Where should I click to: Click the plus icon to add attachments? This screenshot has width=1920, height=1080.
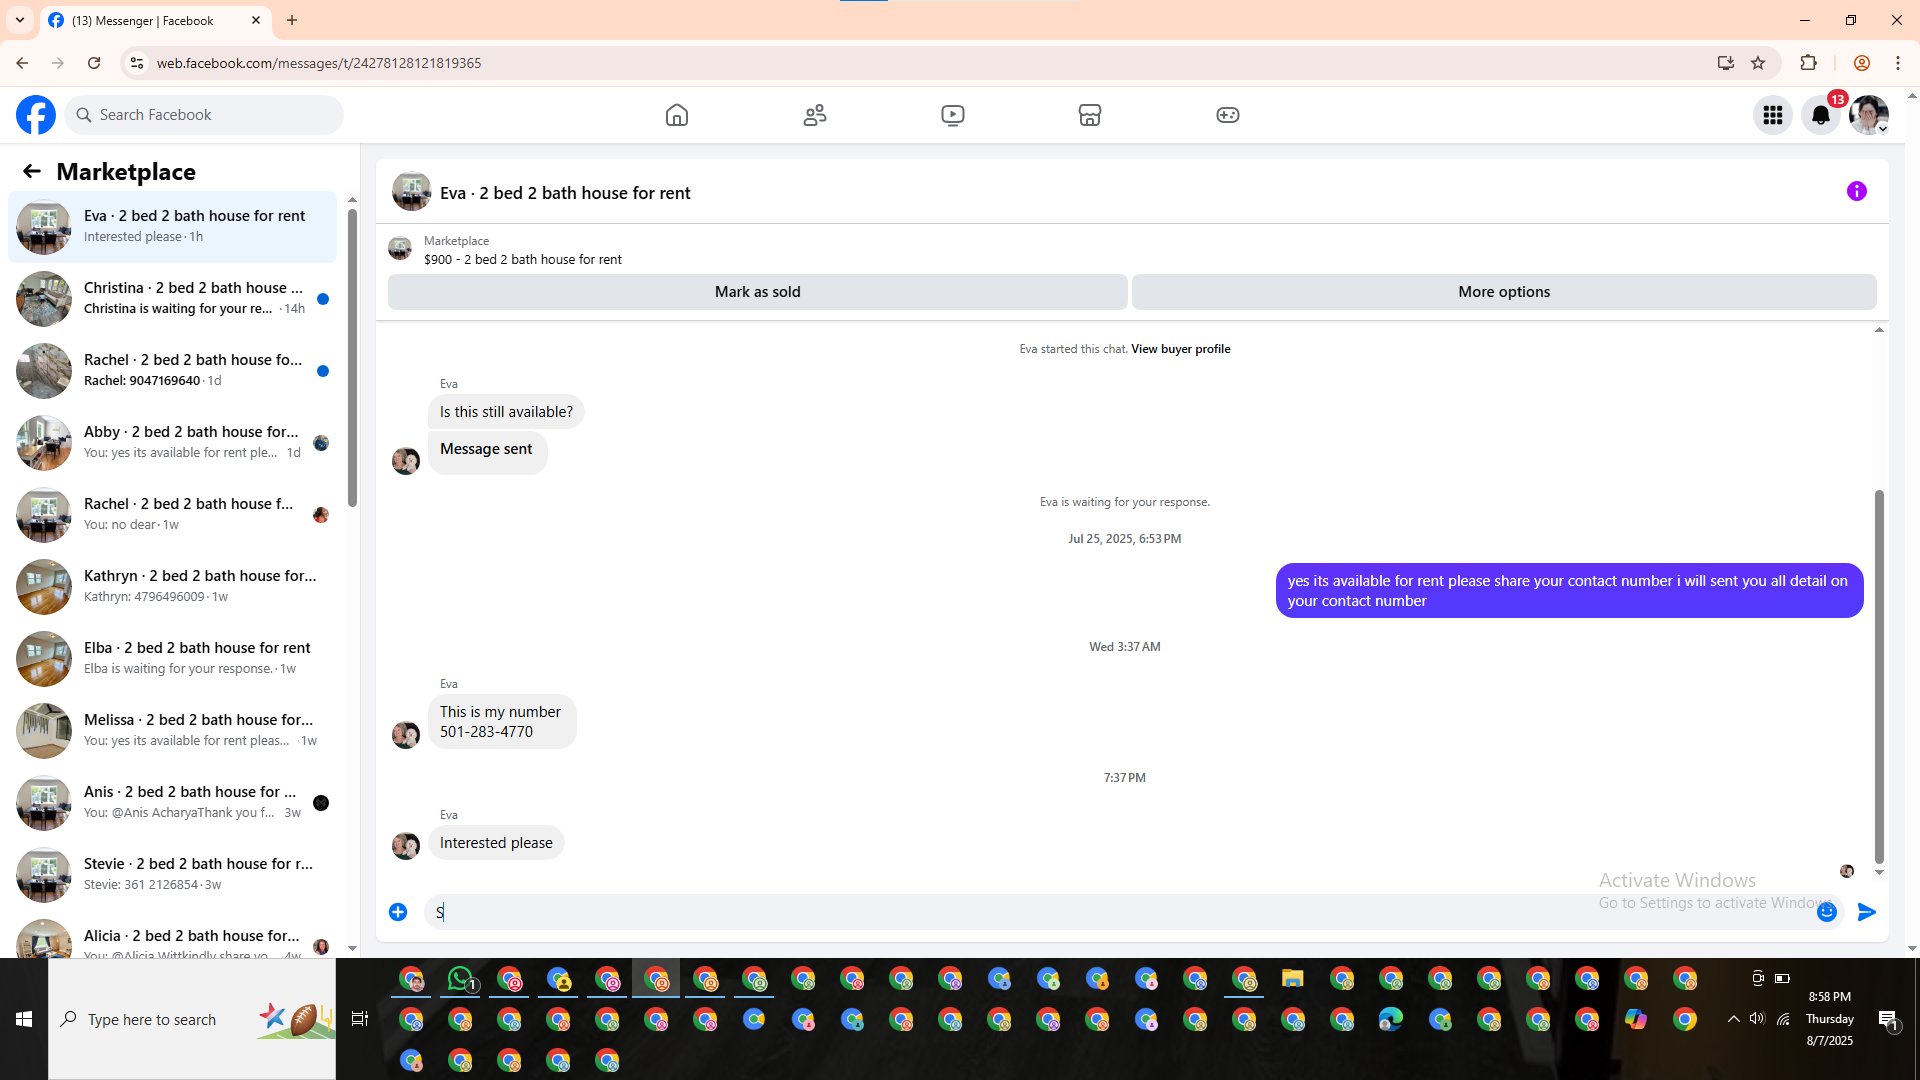pos(398,912)
